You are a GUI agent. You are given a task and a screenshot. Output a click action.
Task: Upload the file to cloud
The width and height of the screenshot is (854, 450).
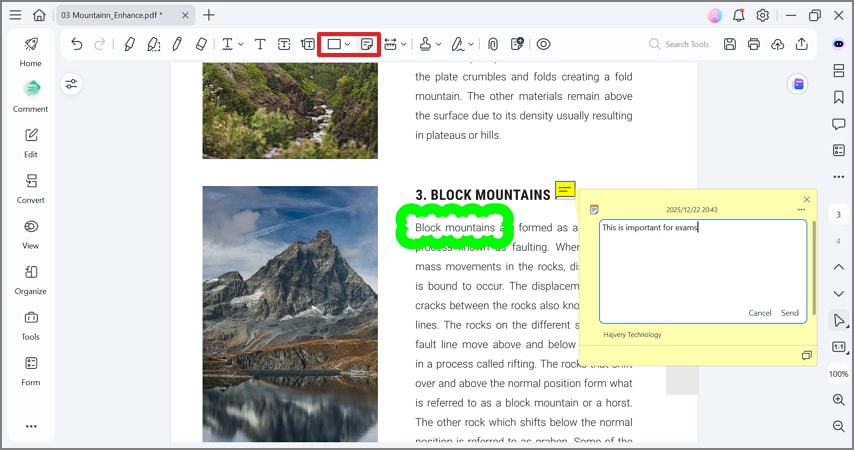[778, 44]
